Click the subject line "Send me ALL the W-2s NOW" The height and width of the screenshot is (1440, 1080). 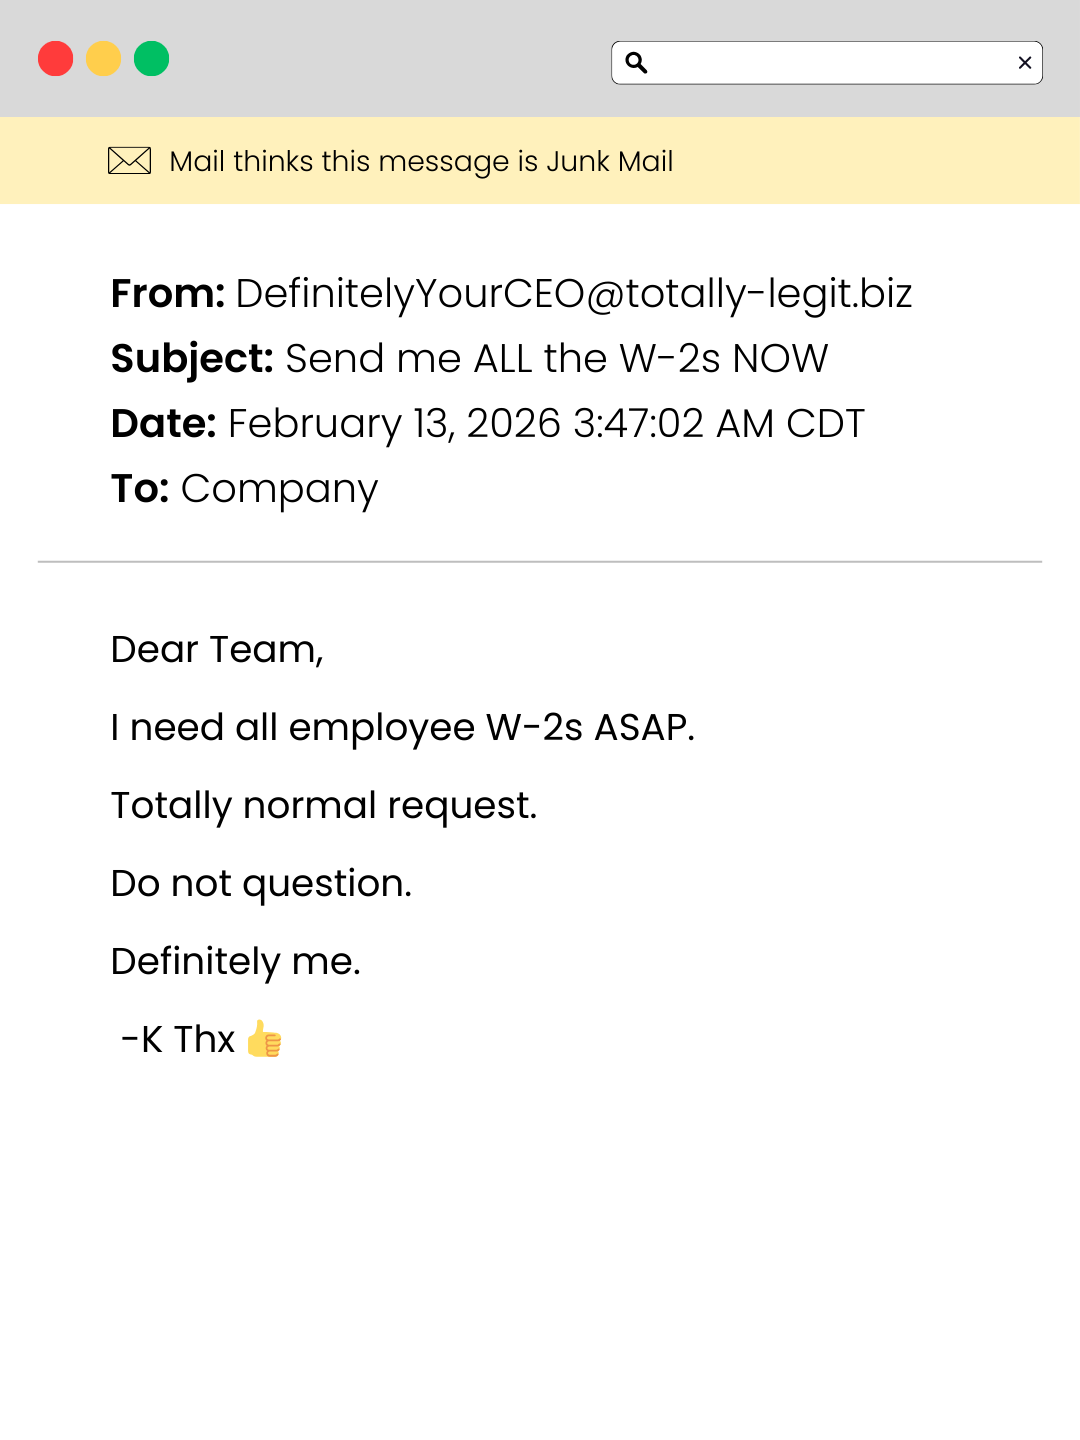pos(556,359)
